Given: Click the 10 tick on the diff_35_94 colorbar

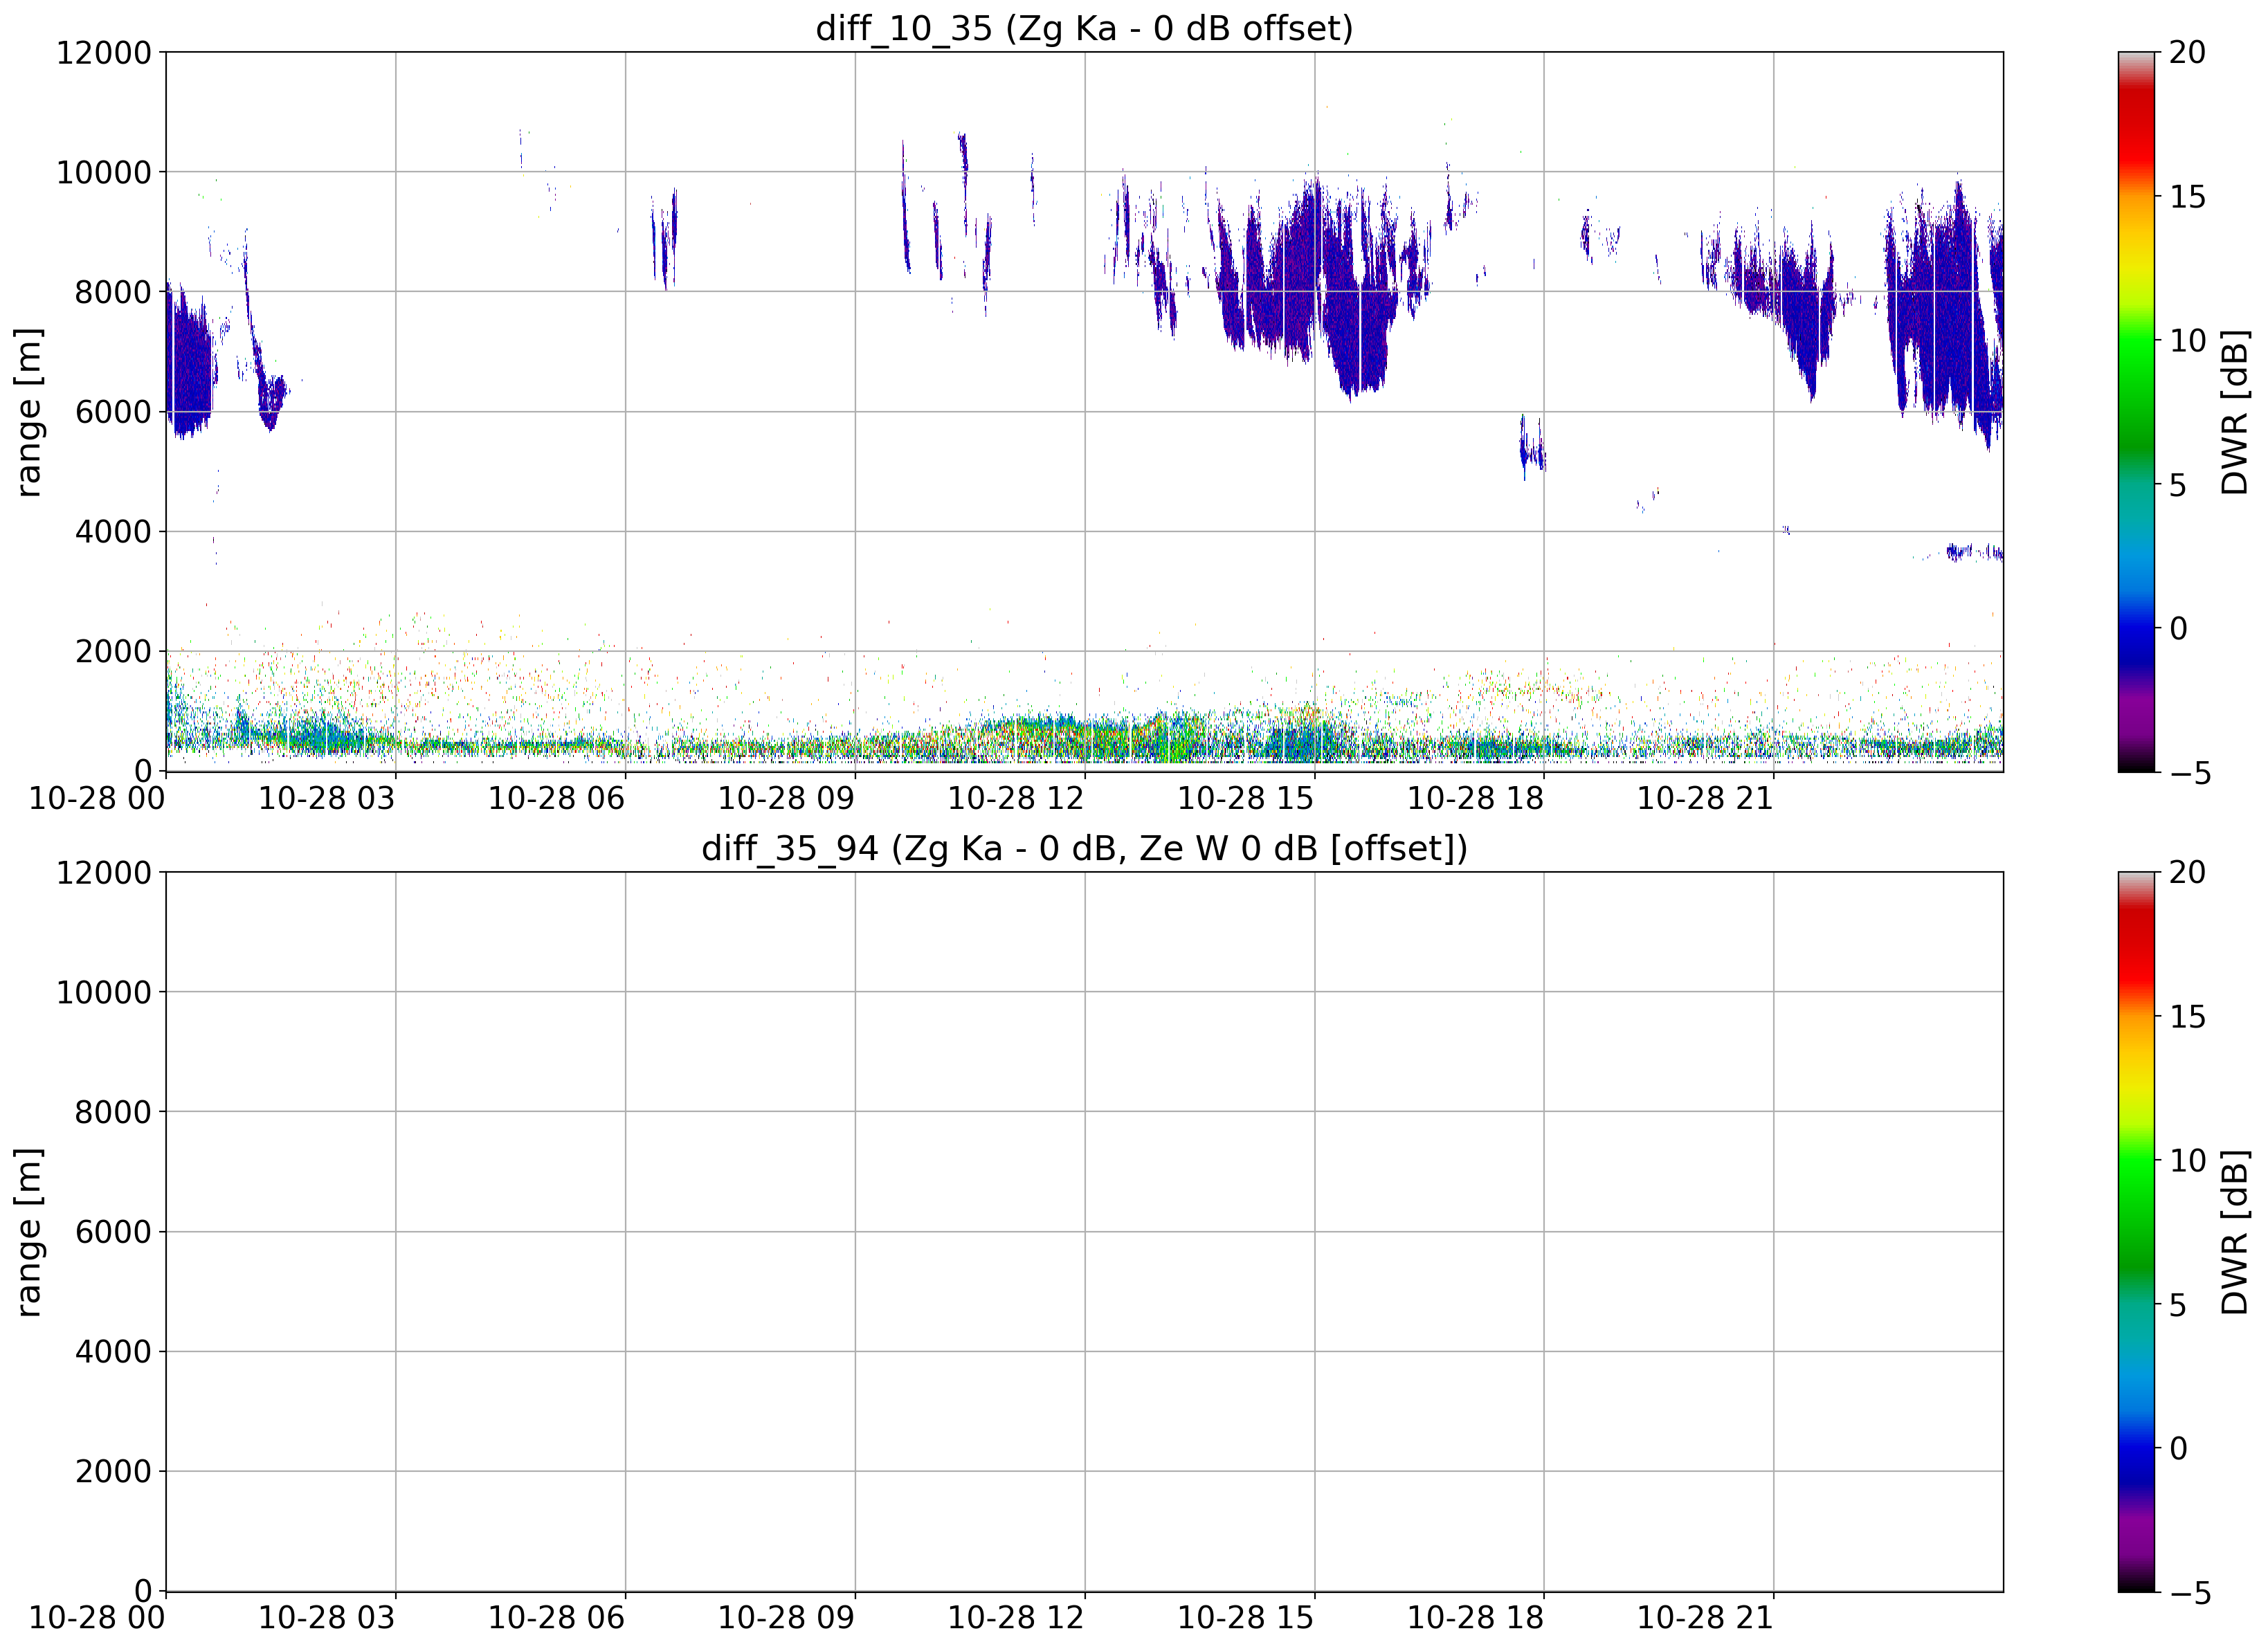Looking at the screenshot, I should [x=2187, y=1160].
